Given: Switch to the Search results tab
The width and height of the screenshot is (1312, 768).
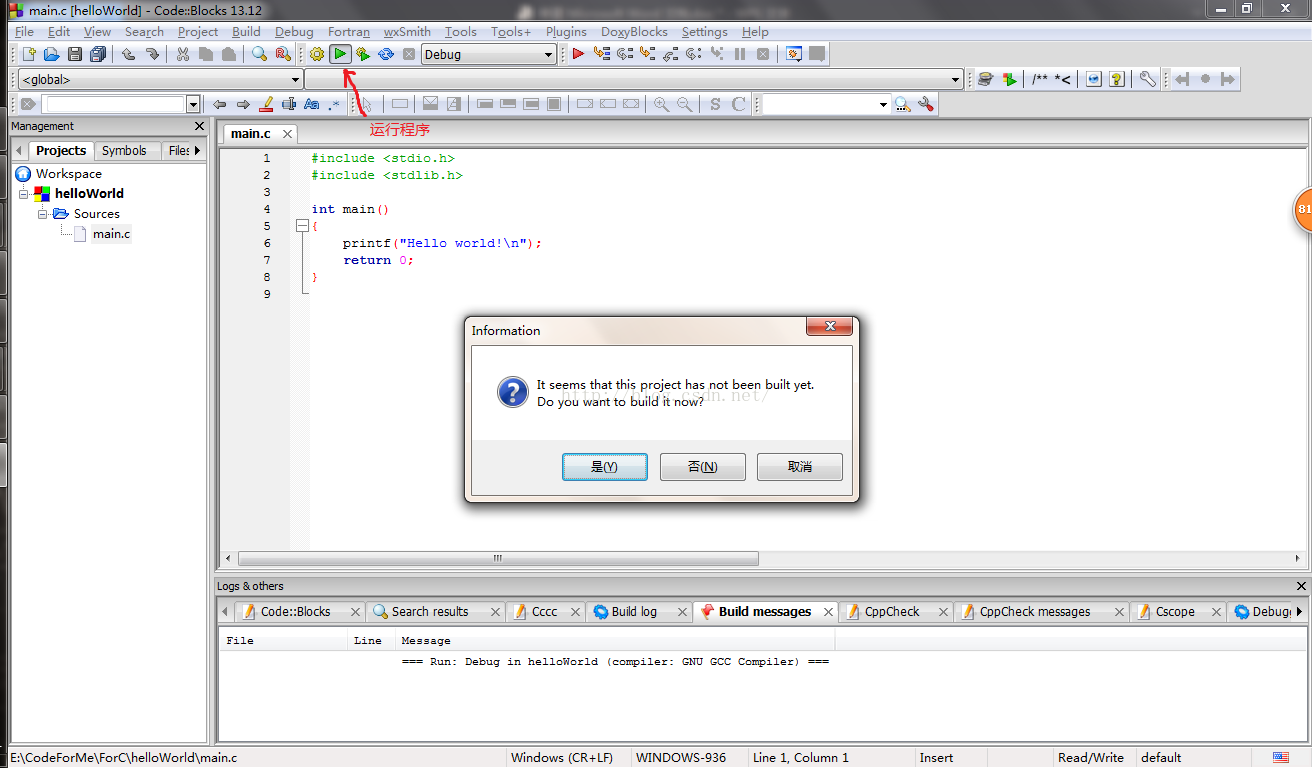Looking at the screenshot, I should [x=430, y=611].
